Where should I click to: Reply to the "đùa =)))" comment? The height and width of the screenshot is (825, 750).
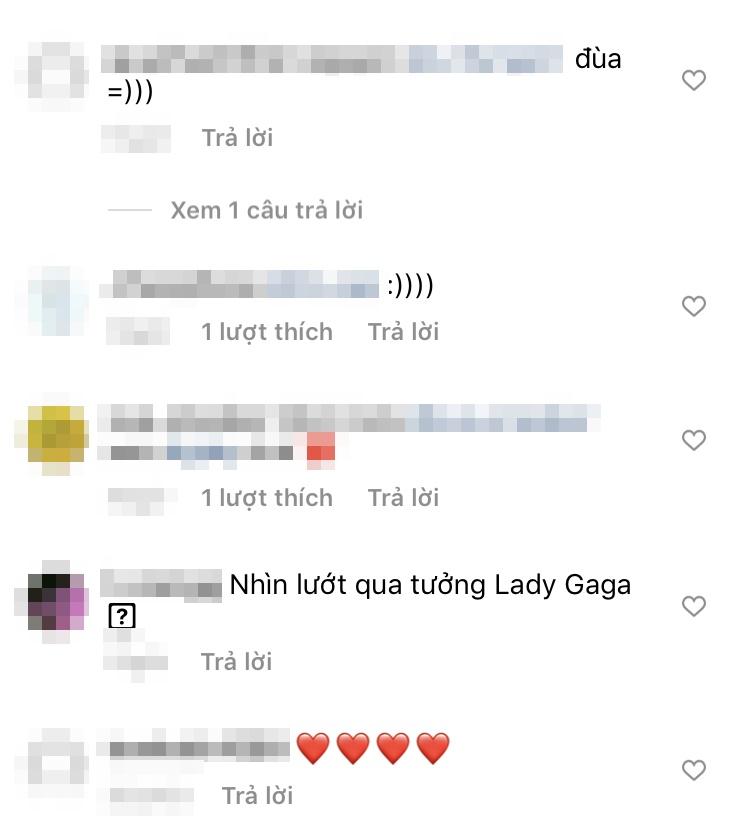(x=237, y=137)
